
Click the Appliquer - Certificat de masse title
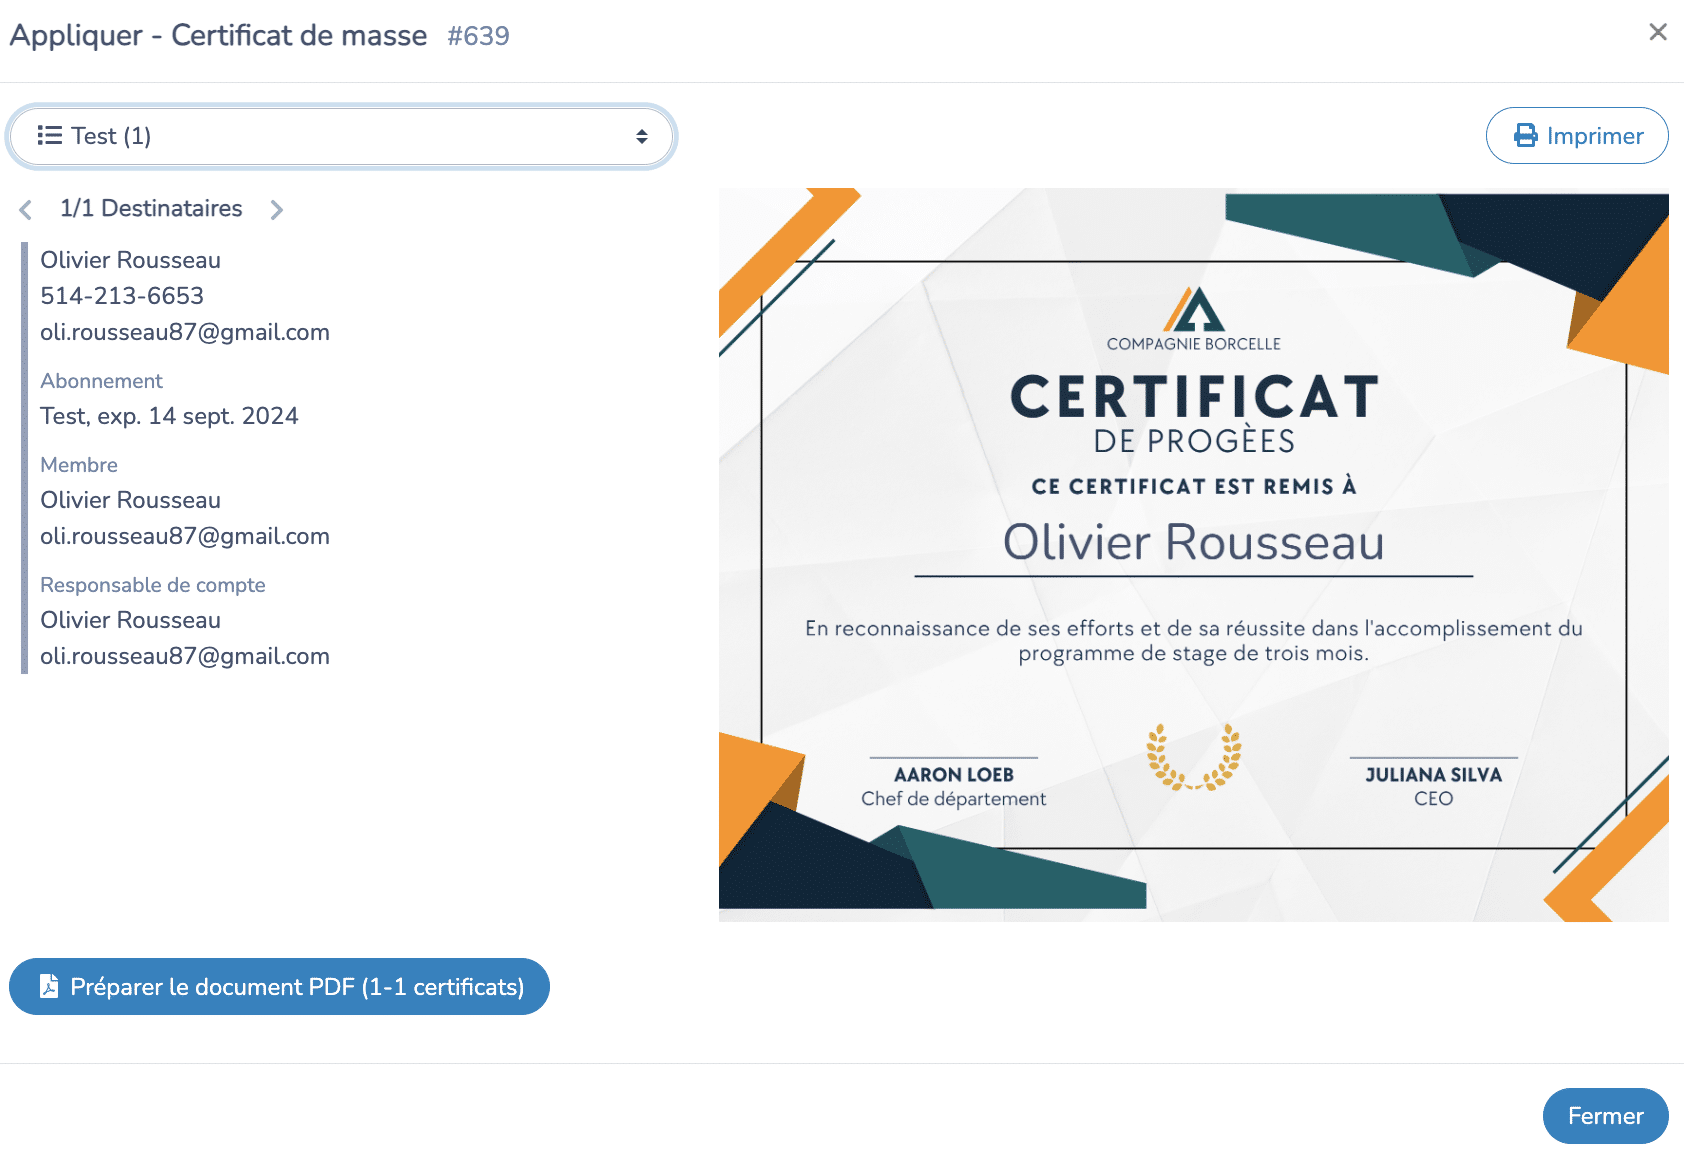(x=218, y=35)
